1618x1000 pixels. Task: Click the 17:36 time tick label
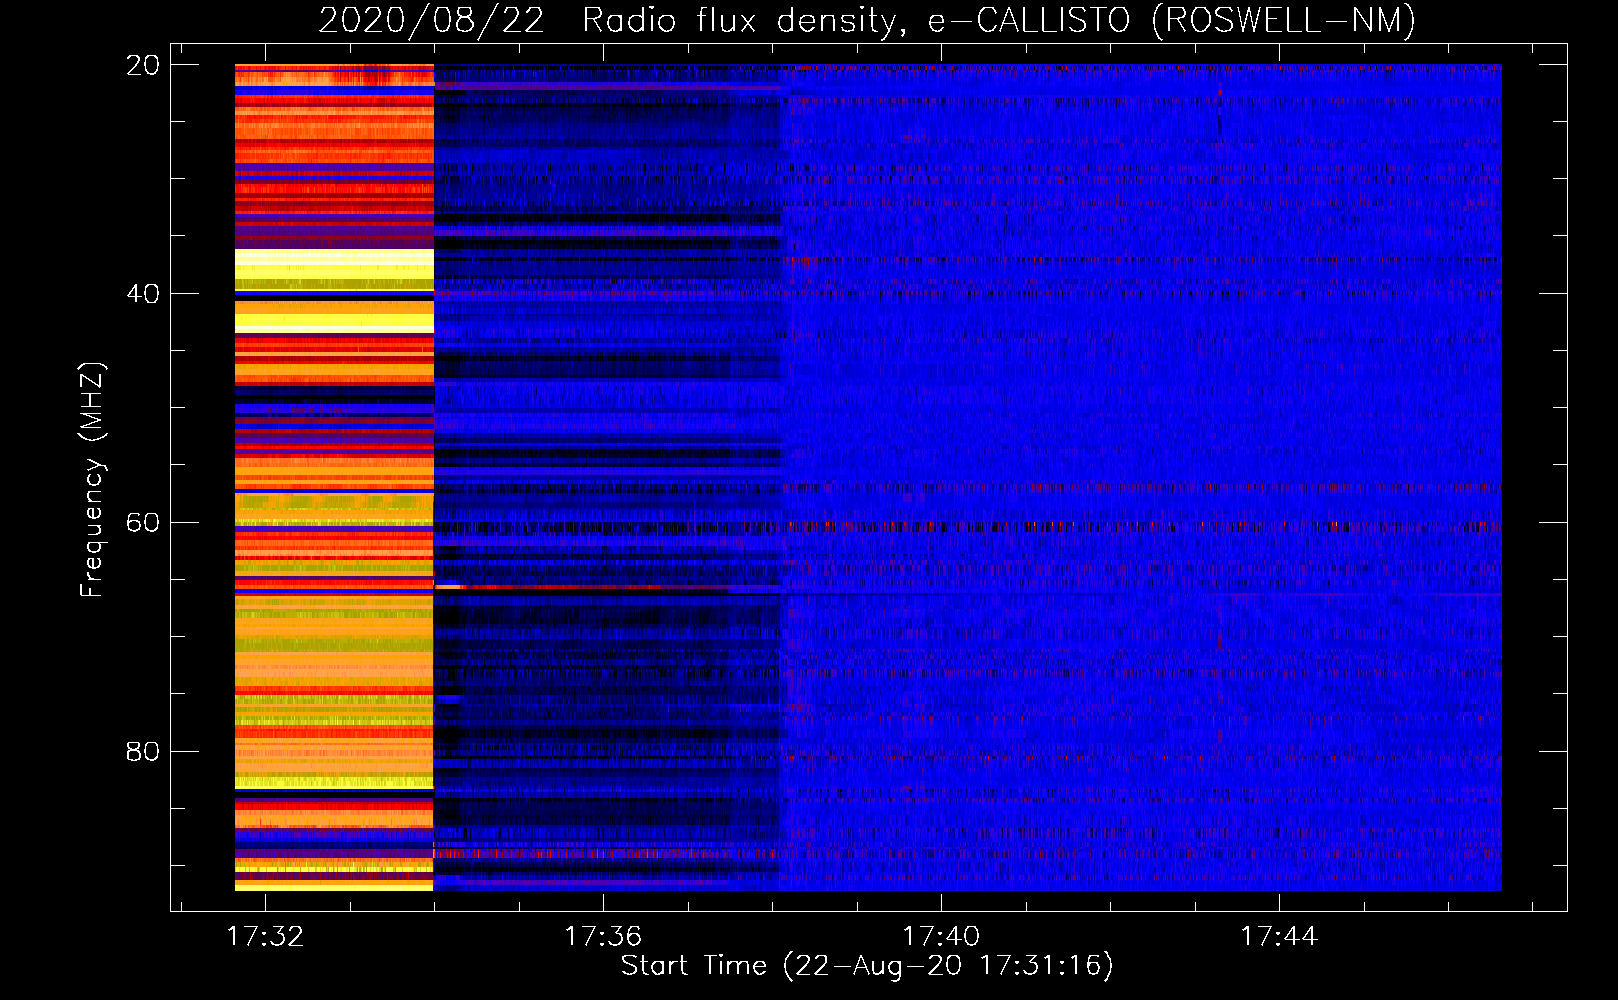point(603,936)
